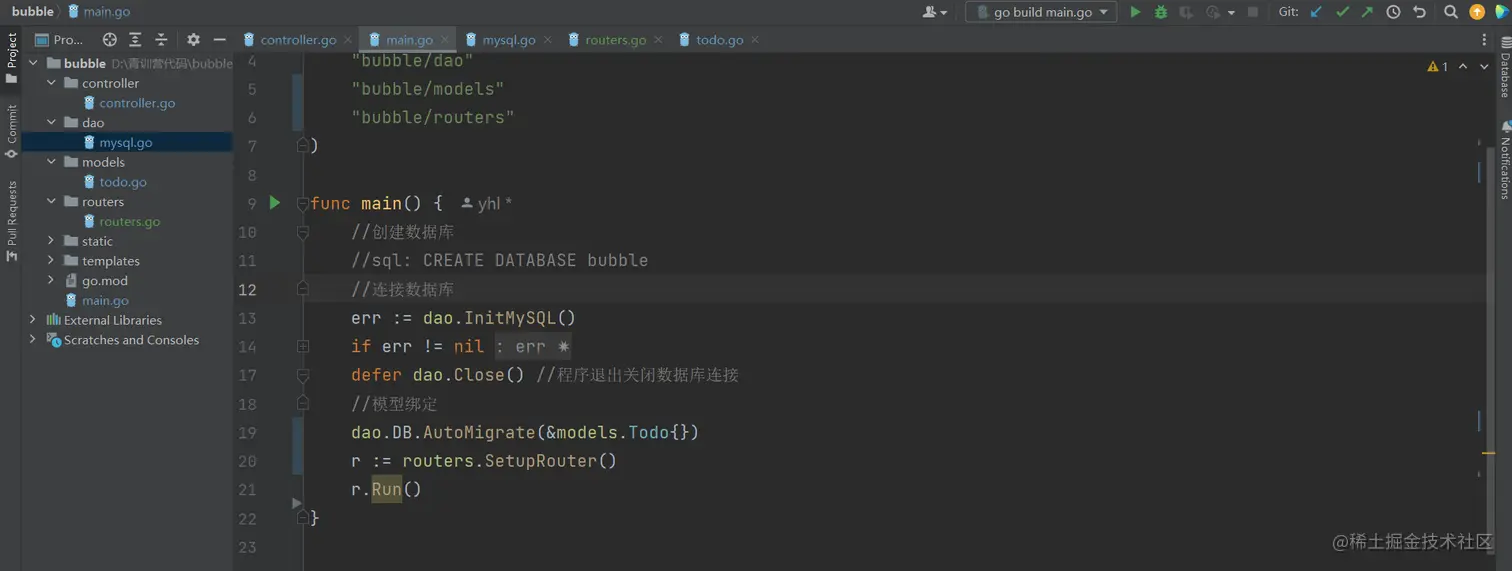
Task: Open Project panel gear options
Action: pos(193,40)
